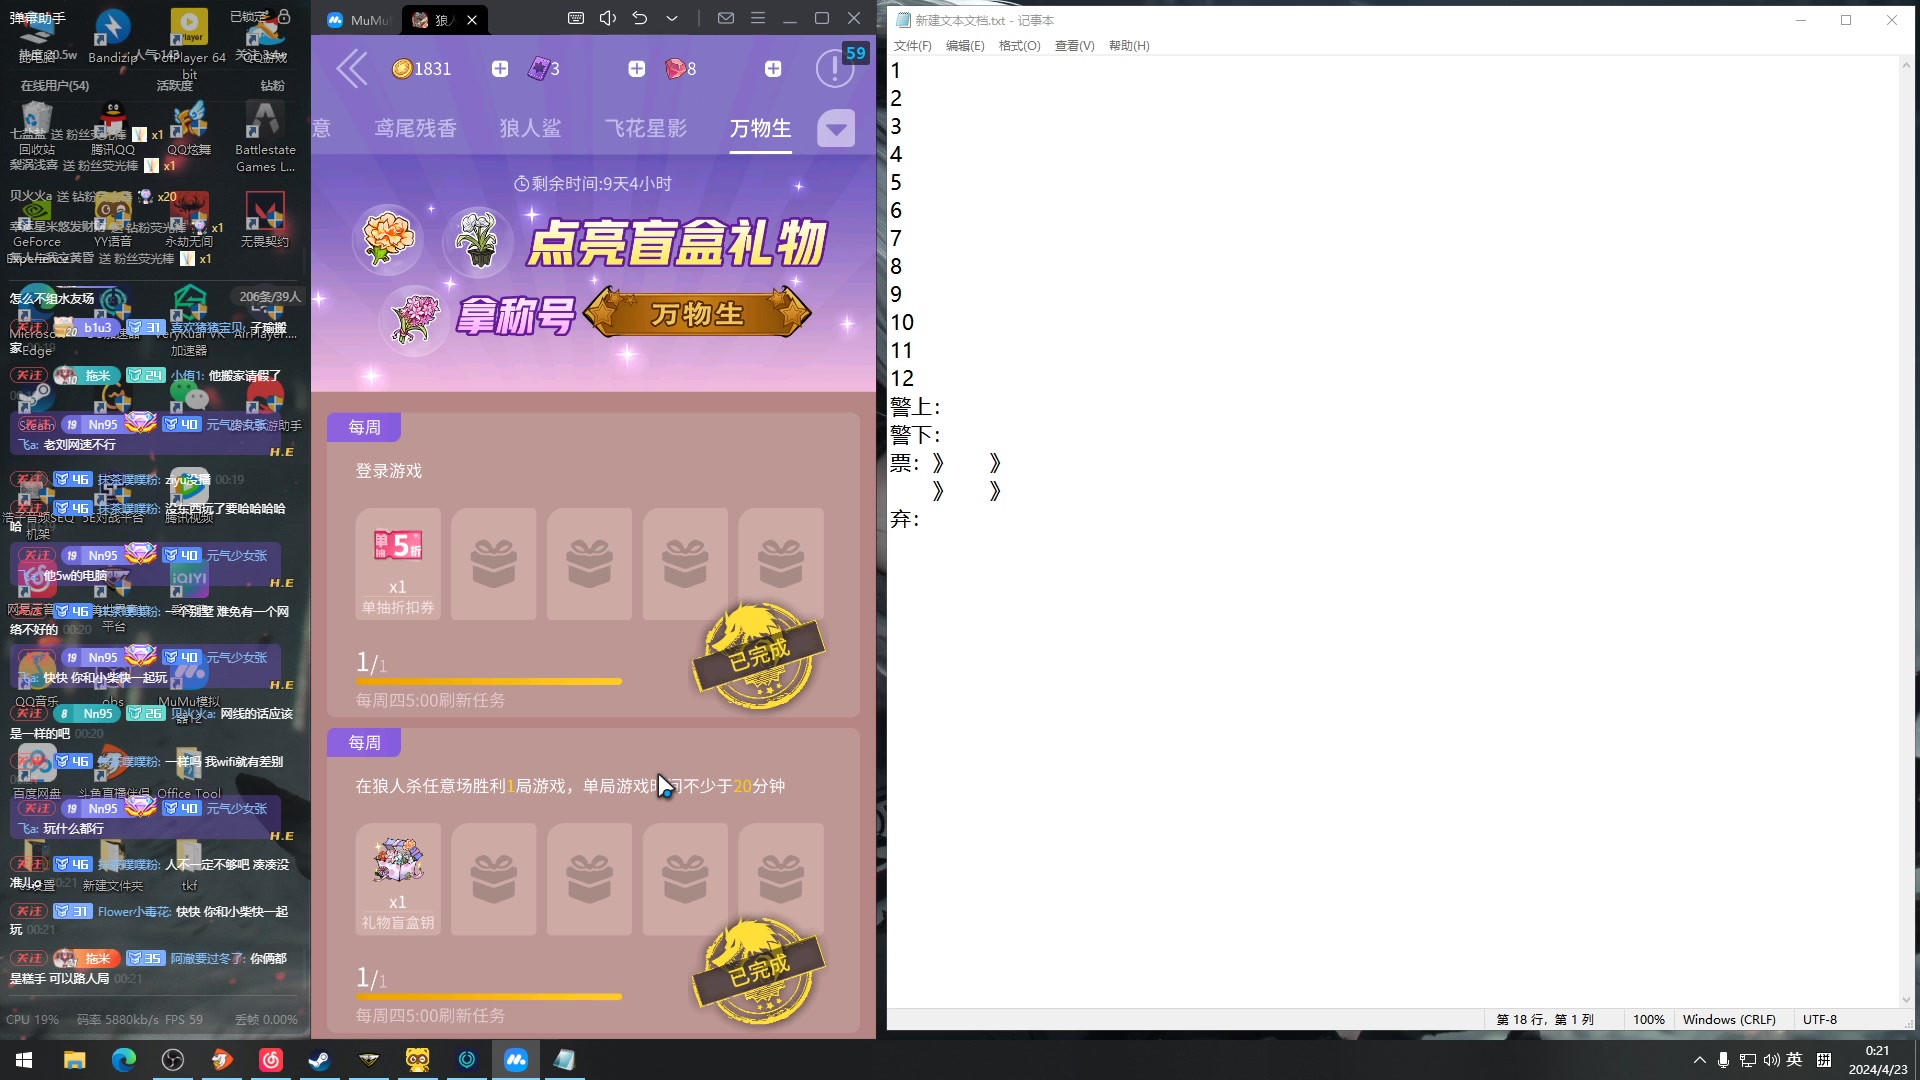Add purple tickets with plus beside the 3

[636, 69]
